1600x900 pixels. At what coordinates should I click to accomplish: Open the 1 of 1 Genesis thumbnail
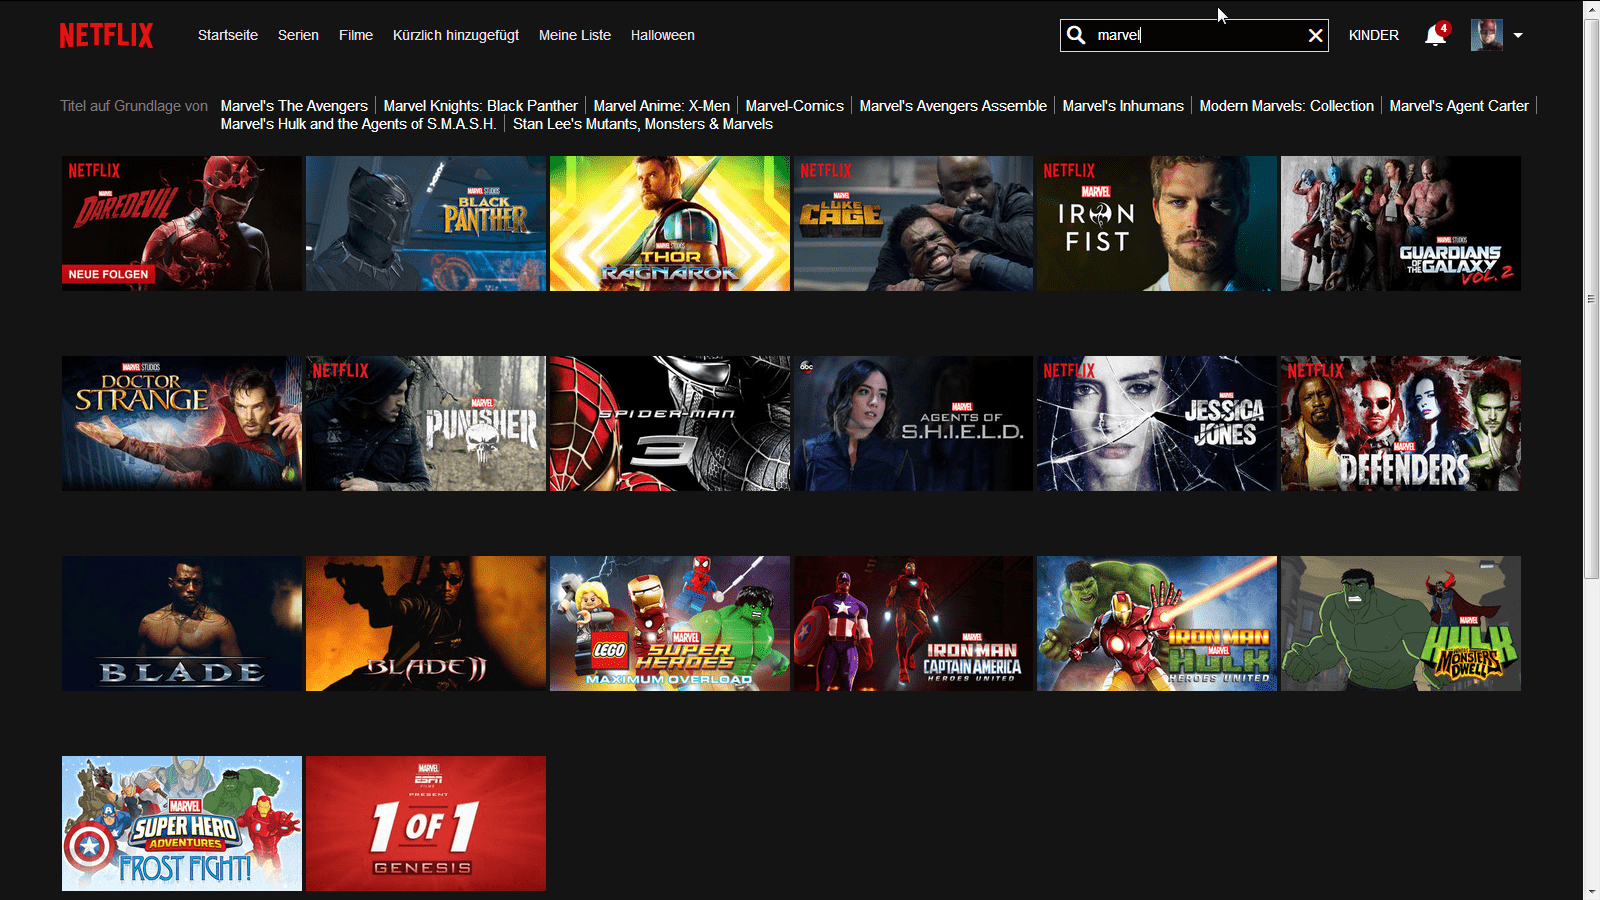(x=426, y=823)
